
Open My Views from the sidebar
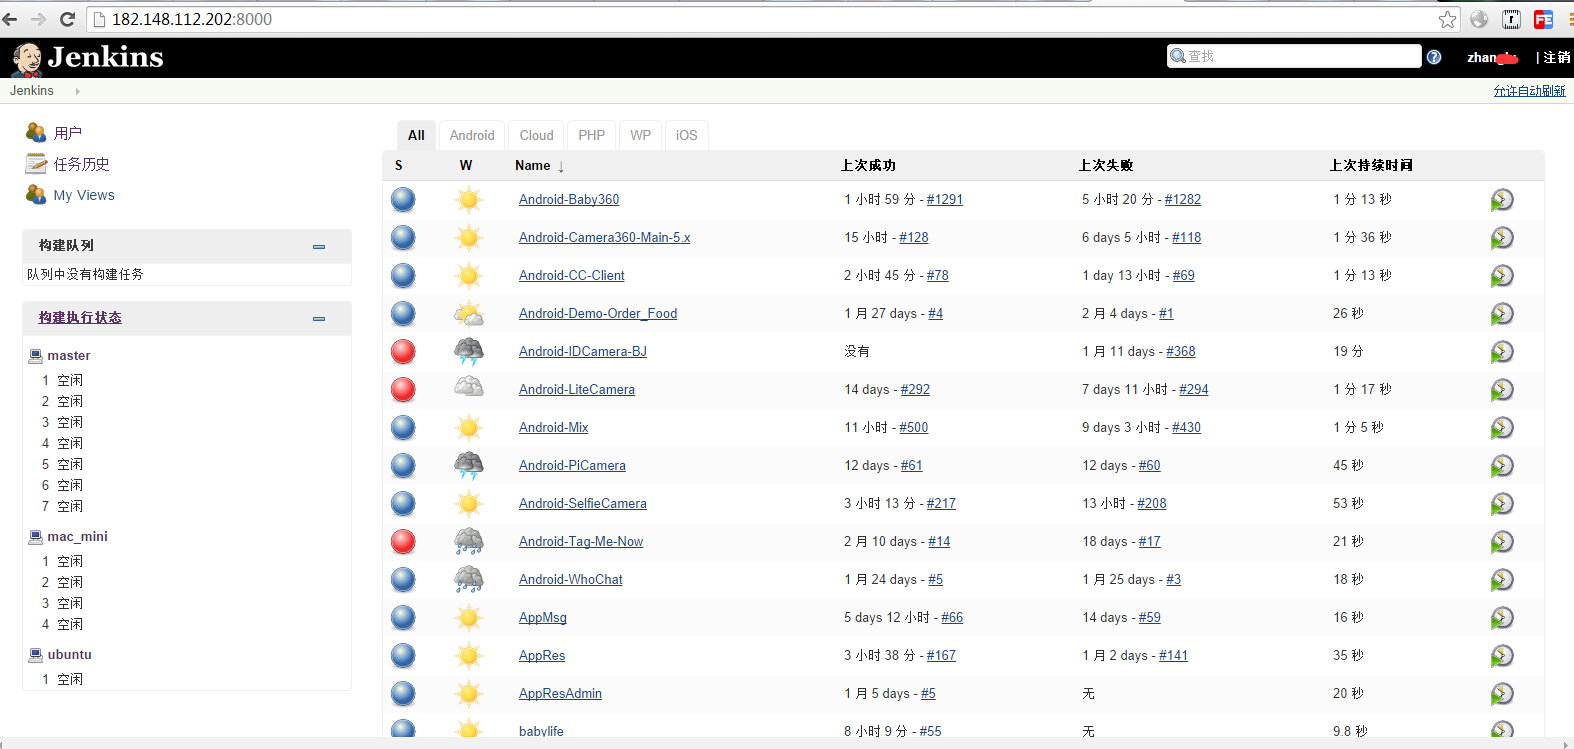pyautogui.click(x=84, y=195)
